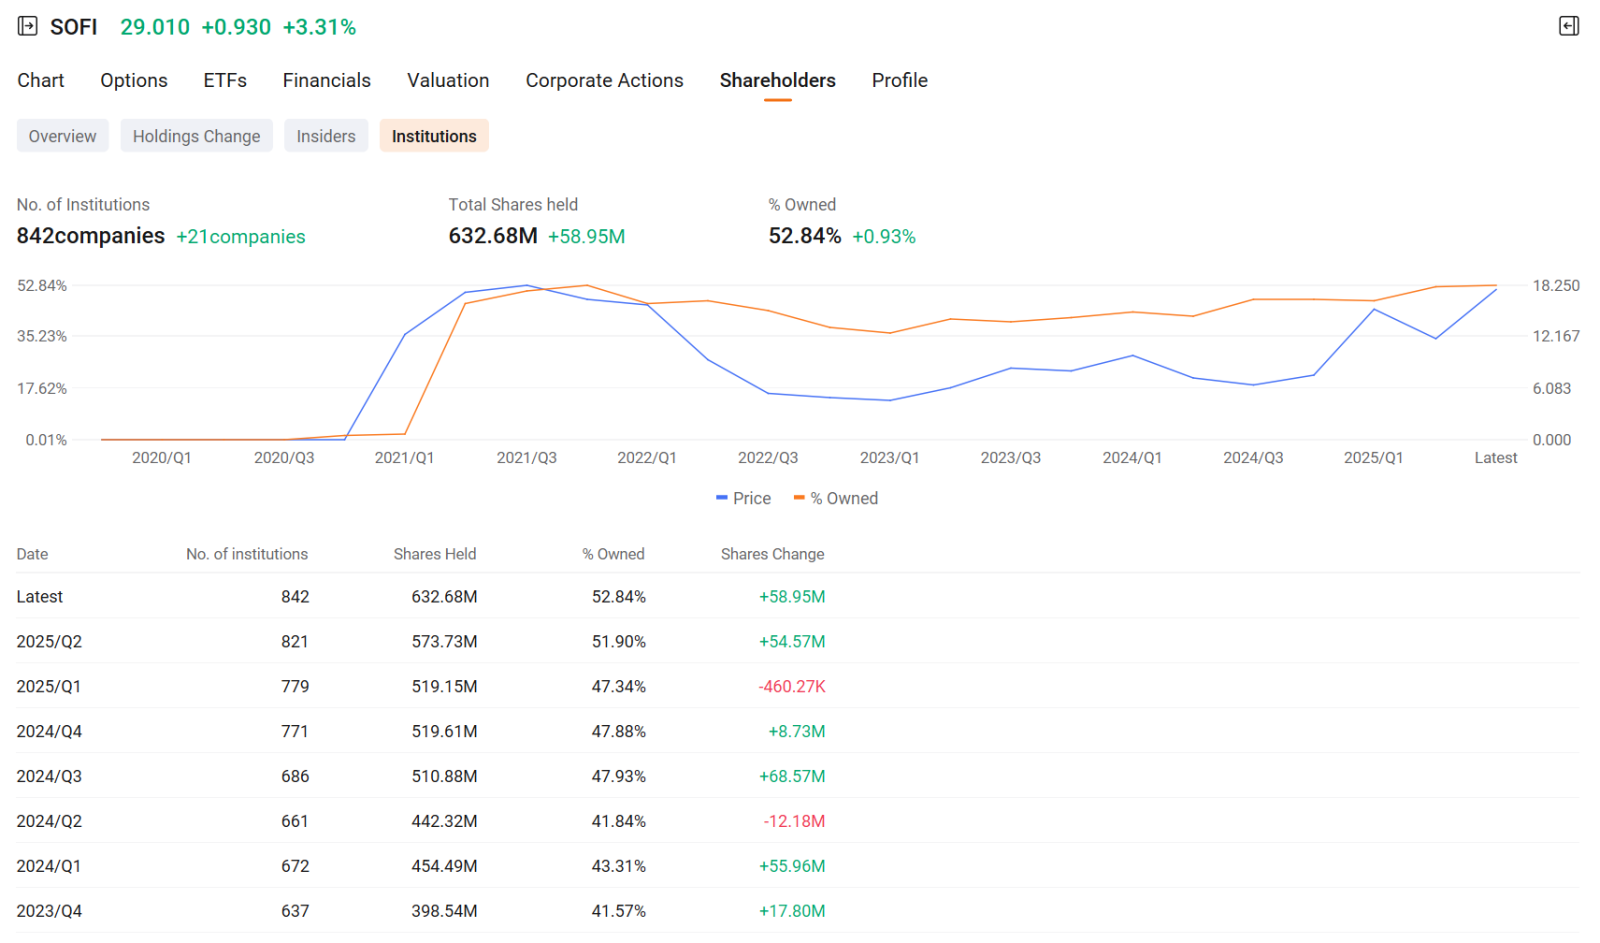Click the 573.73M shares held value
The height and width of the screenshot is (943, 1600).
tap(445, 642)
